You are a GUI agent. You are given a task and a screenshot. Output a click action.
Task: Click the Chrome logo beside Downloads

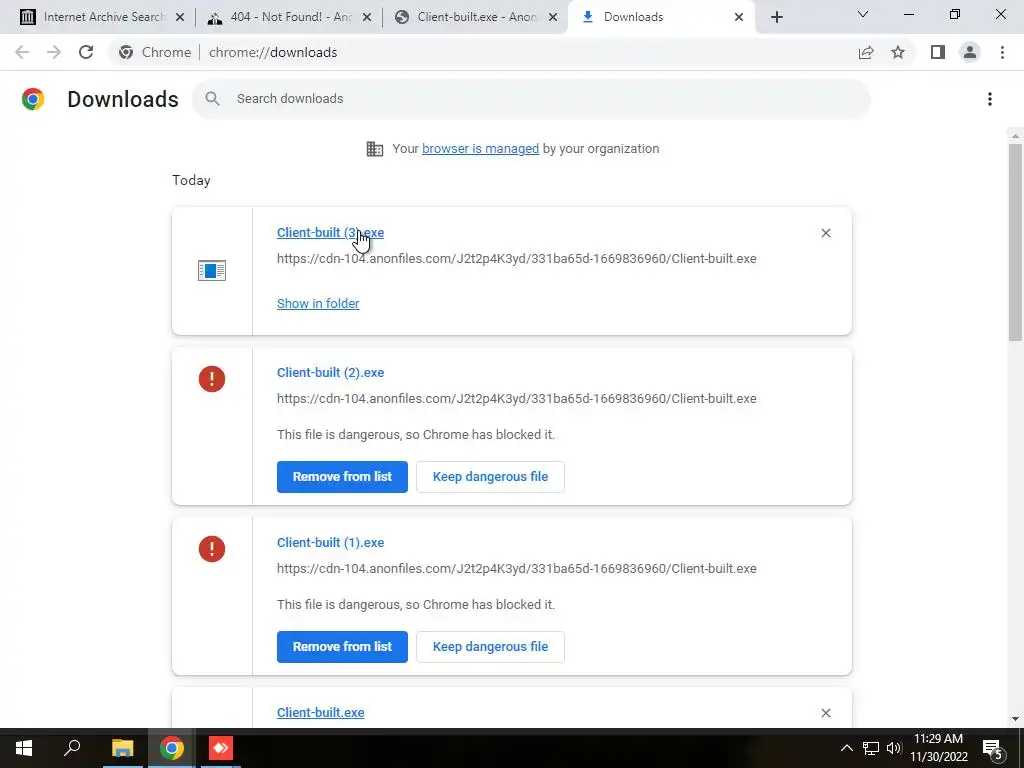[x=33, y=99]
